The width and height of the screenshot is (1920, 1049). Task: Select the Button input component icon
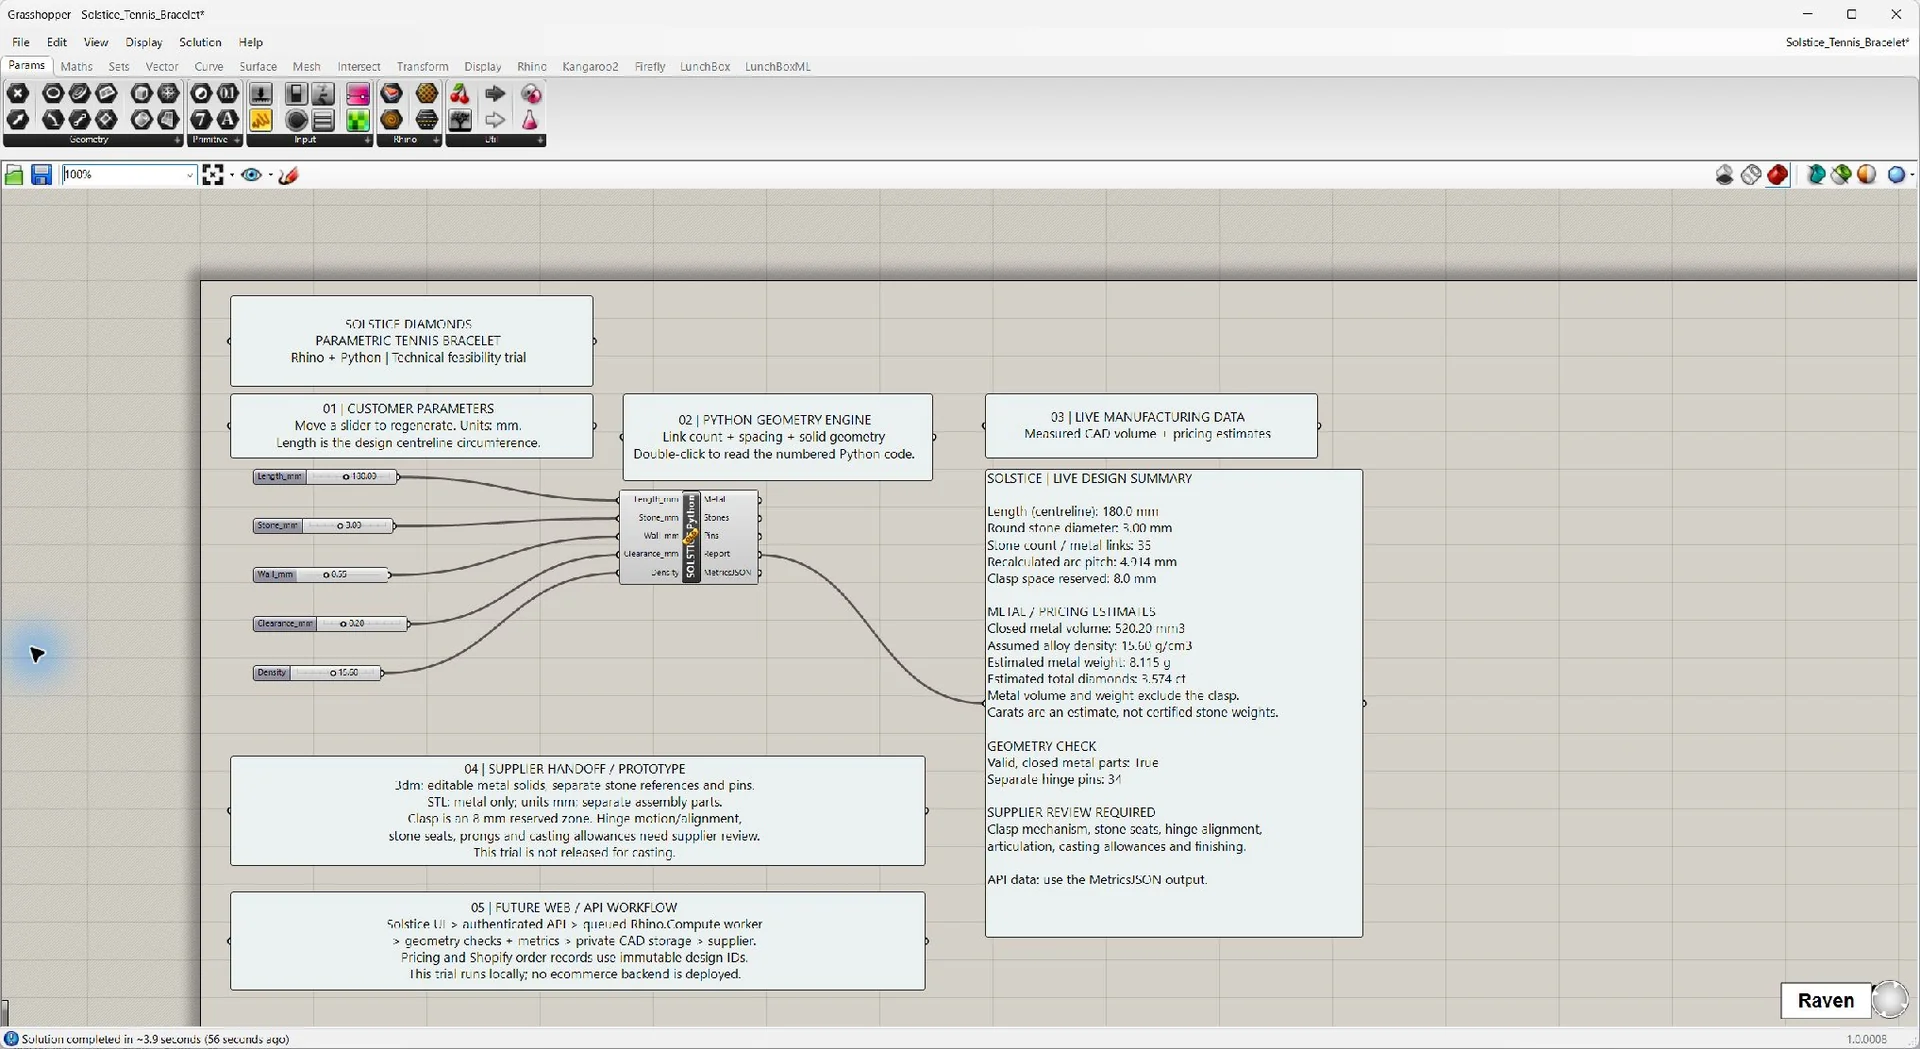tap(261, 93)
